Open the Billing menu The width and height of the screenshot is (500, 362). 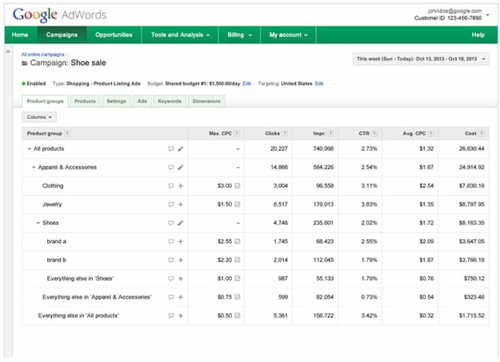[x=239, y=35]
